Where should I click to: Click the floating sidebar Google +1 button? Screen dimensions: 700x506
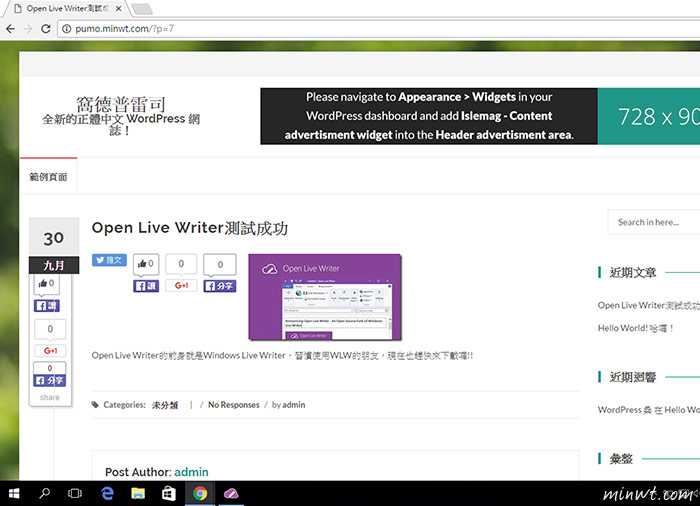point(50,351)
